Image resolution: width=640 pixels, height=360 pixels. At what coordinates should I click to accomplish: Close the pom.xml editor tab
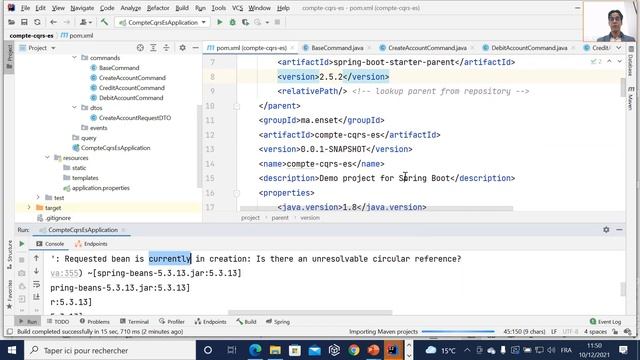(x=292, y=48)
